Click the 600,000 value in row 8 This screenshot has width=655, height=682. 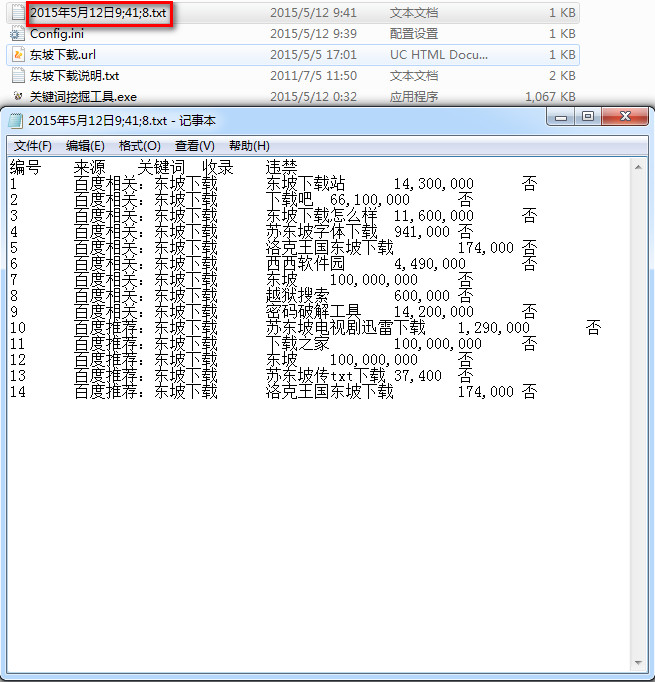coord(422,296)
